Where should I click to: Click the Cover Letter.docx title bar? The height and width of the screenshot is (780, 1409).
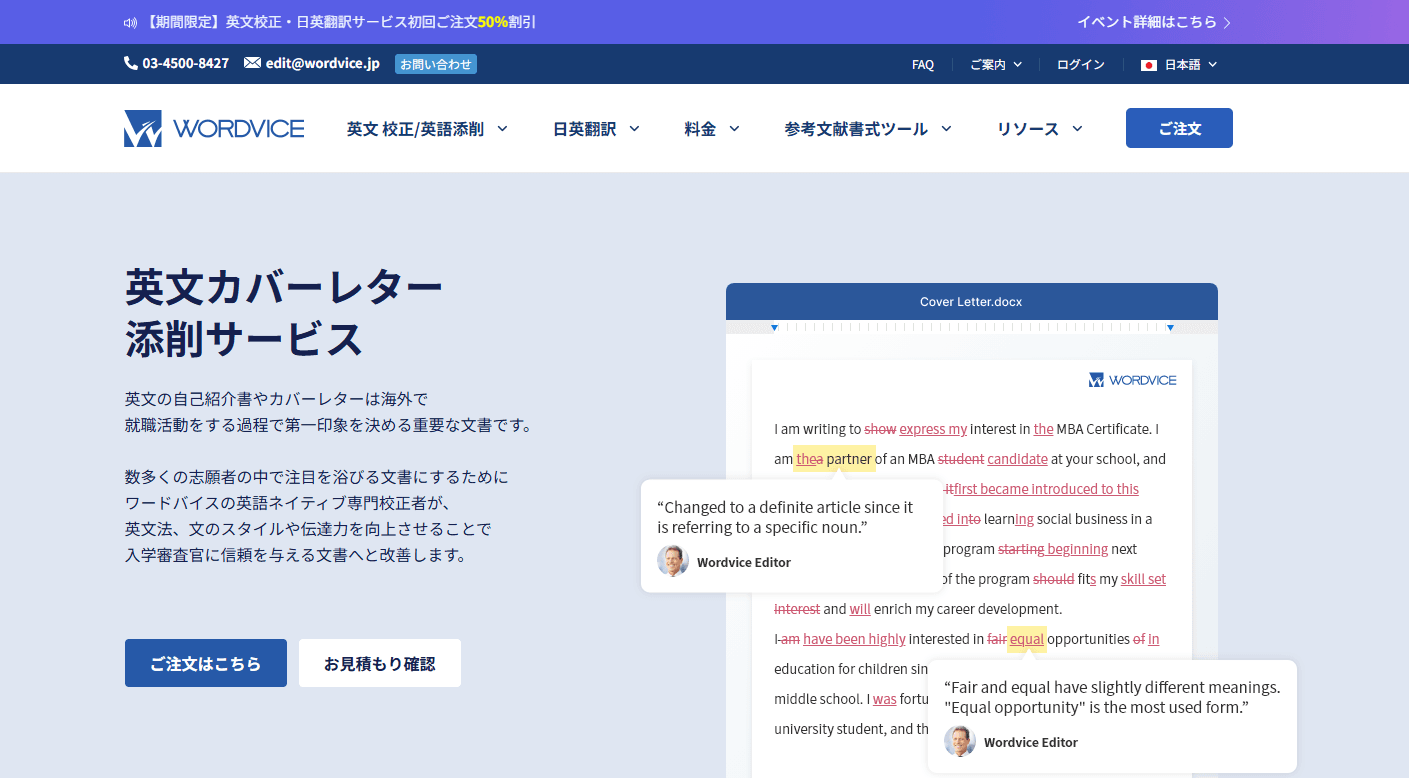(x=972, y=301)
